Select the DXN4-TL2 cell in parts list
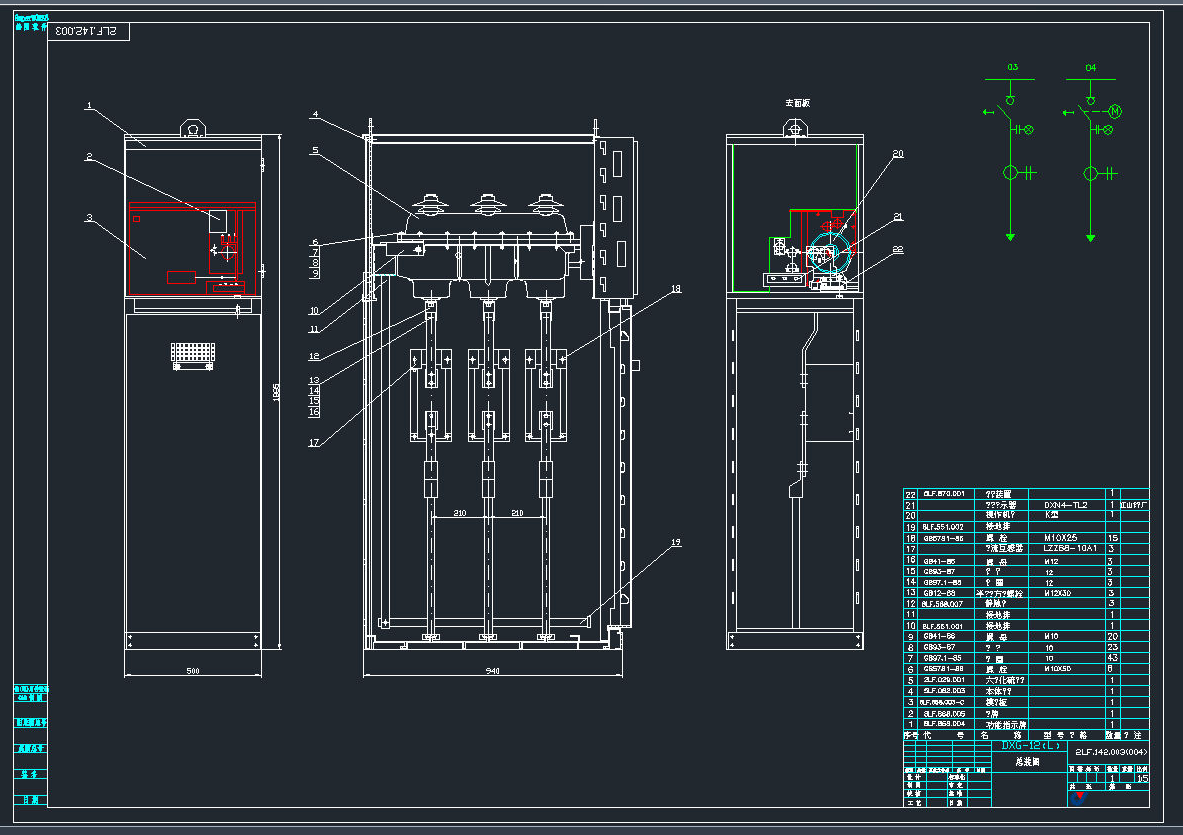The width and height of the screenshot is (1183, 835). 1065,505
